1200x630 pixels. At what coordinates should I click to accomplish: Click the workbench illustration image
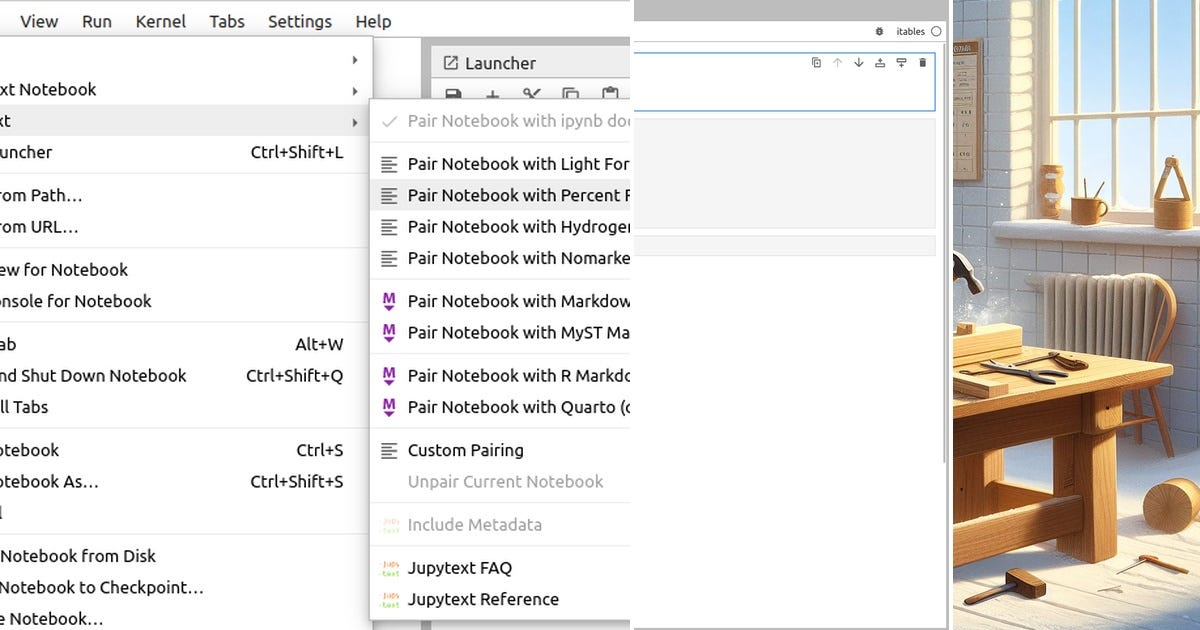pos(1076,315)
